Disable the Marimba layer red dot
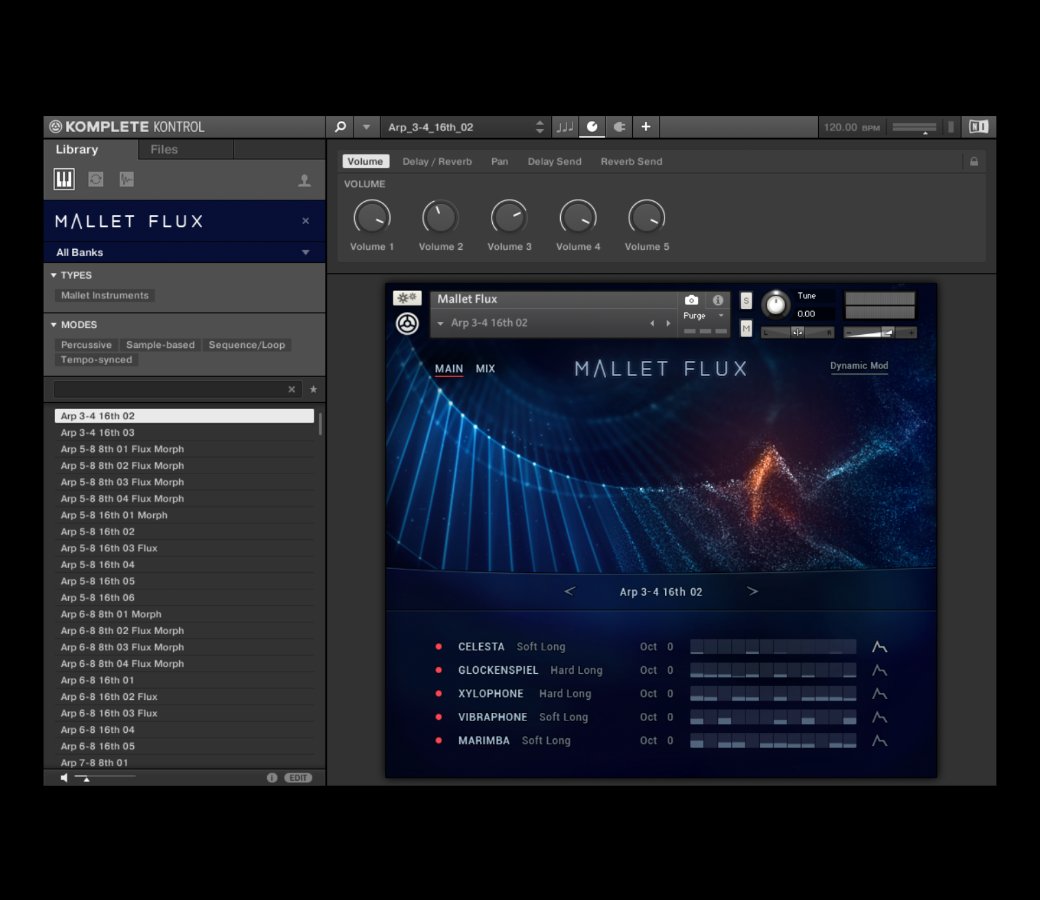1040x900 pixels. [x=438, y=741]
